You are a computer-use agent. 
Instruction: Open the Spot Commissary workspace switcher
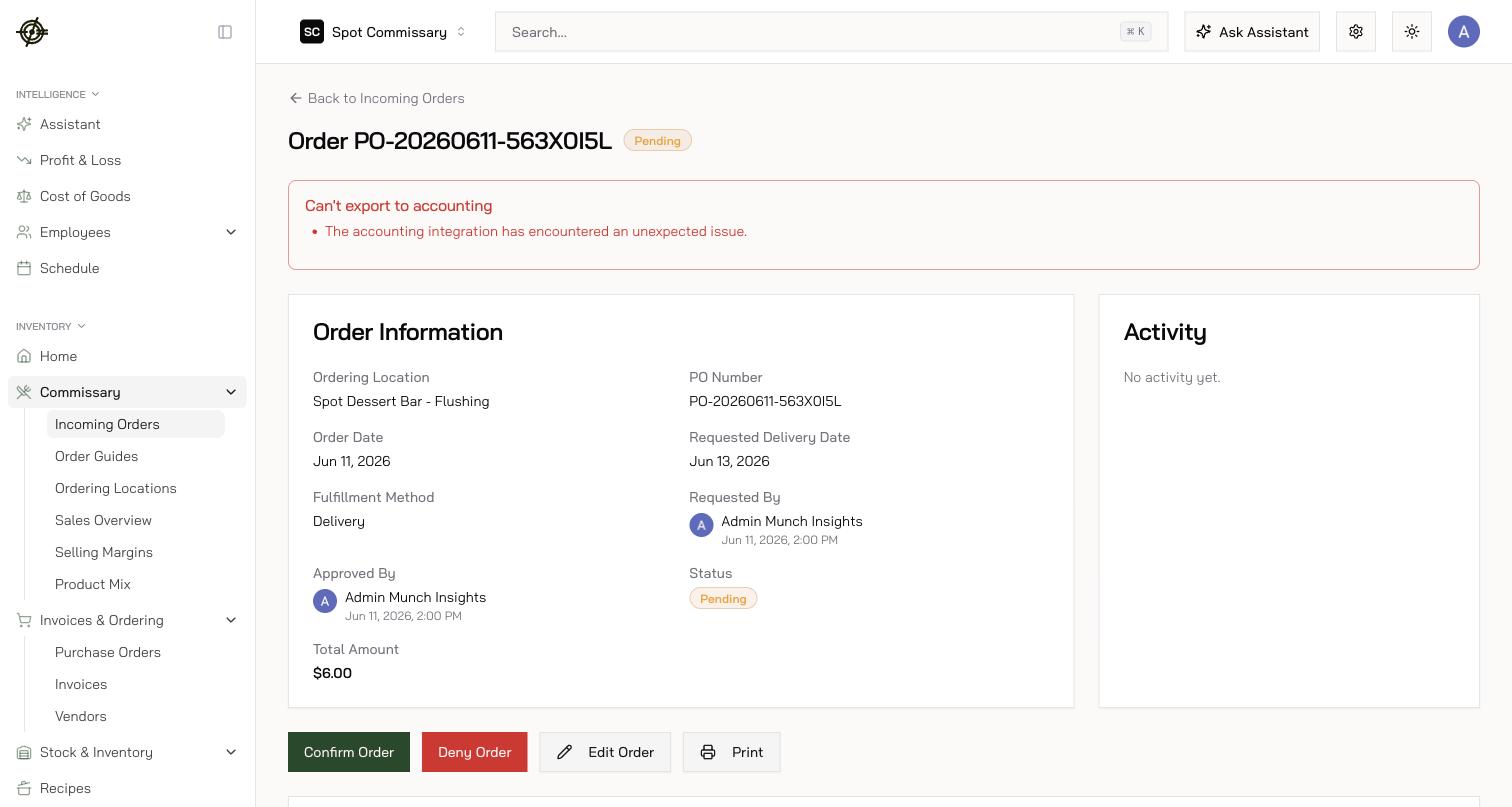(384, 32)
